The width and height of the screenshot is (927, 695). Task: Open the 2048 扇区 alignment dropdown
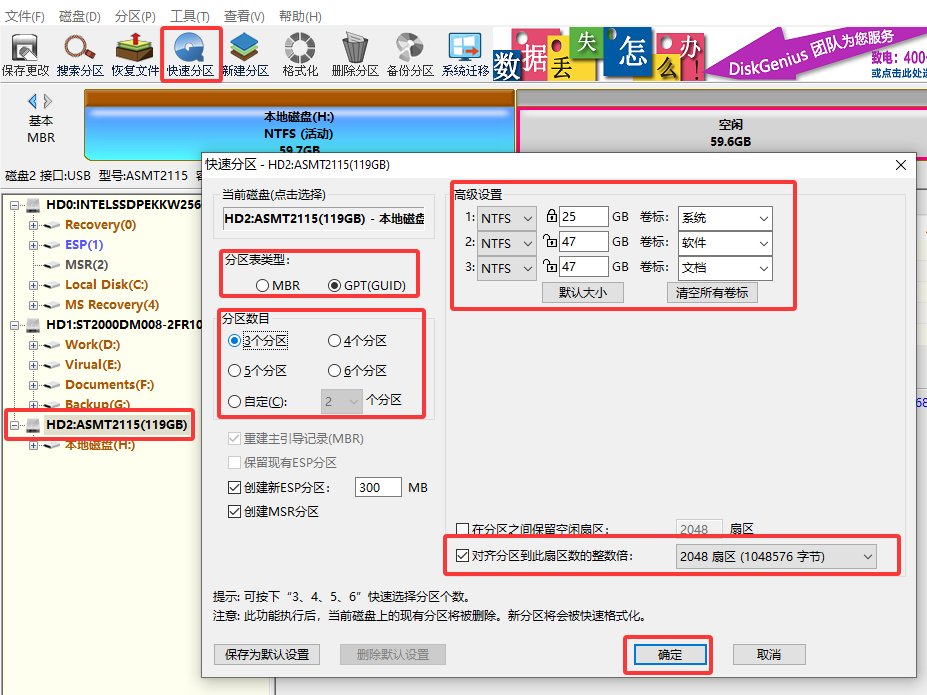(776, 556)
